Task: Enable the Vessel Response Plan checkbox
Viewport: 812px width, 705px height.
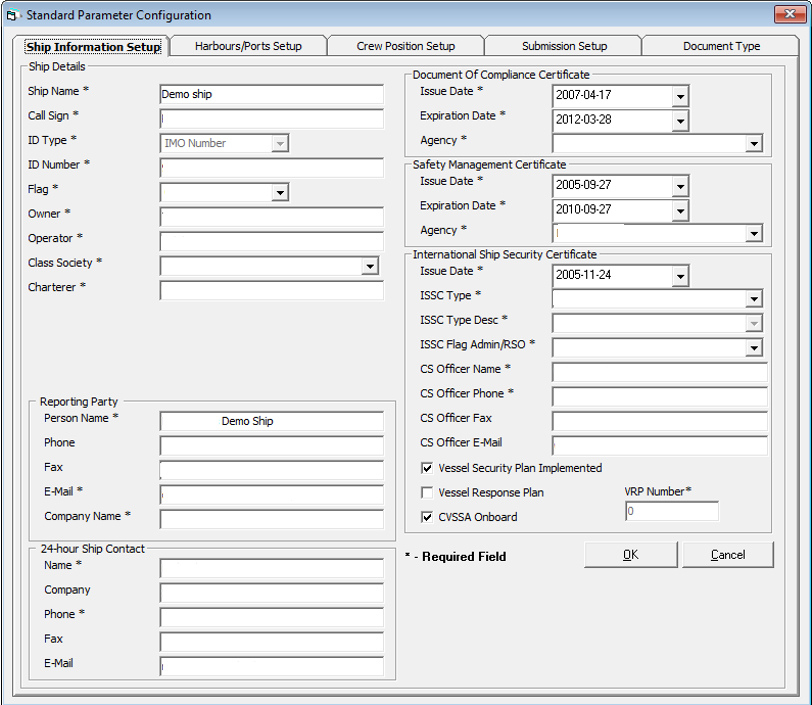Action: coord(427,491)
